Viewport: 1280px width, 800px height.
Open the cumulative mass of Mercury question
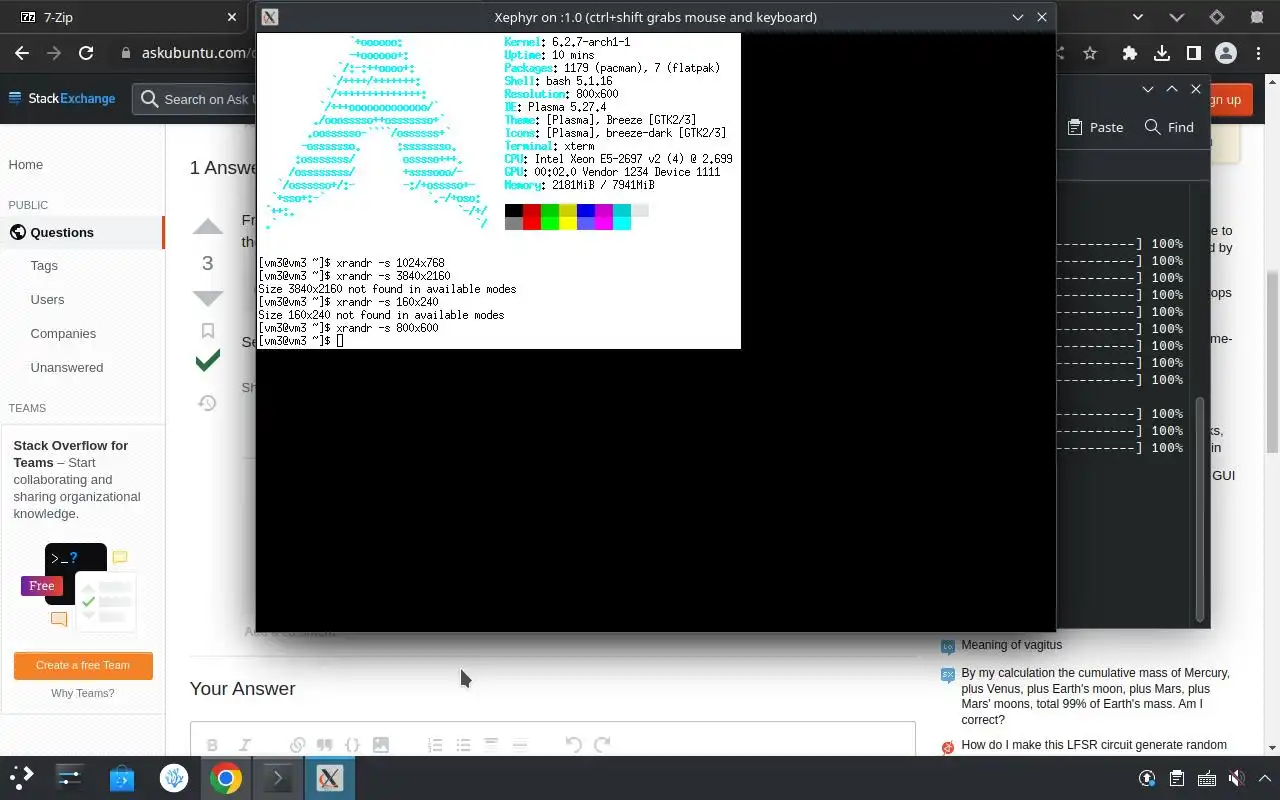(x=1095, y=696)
